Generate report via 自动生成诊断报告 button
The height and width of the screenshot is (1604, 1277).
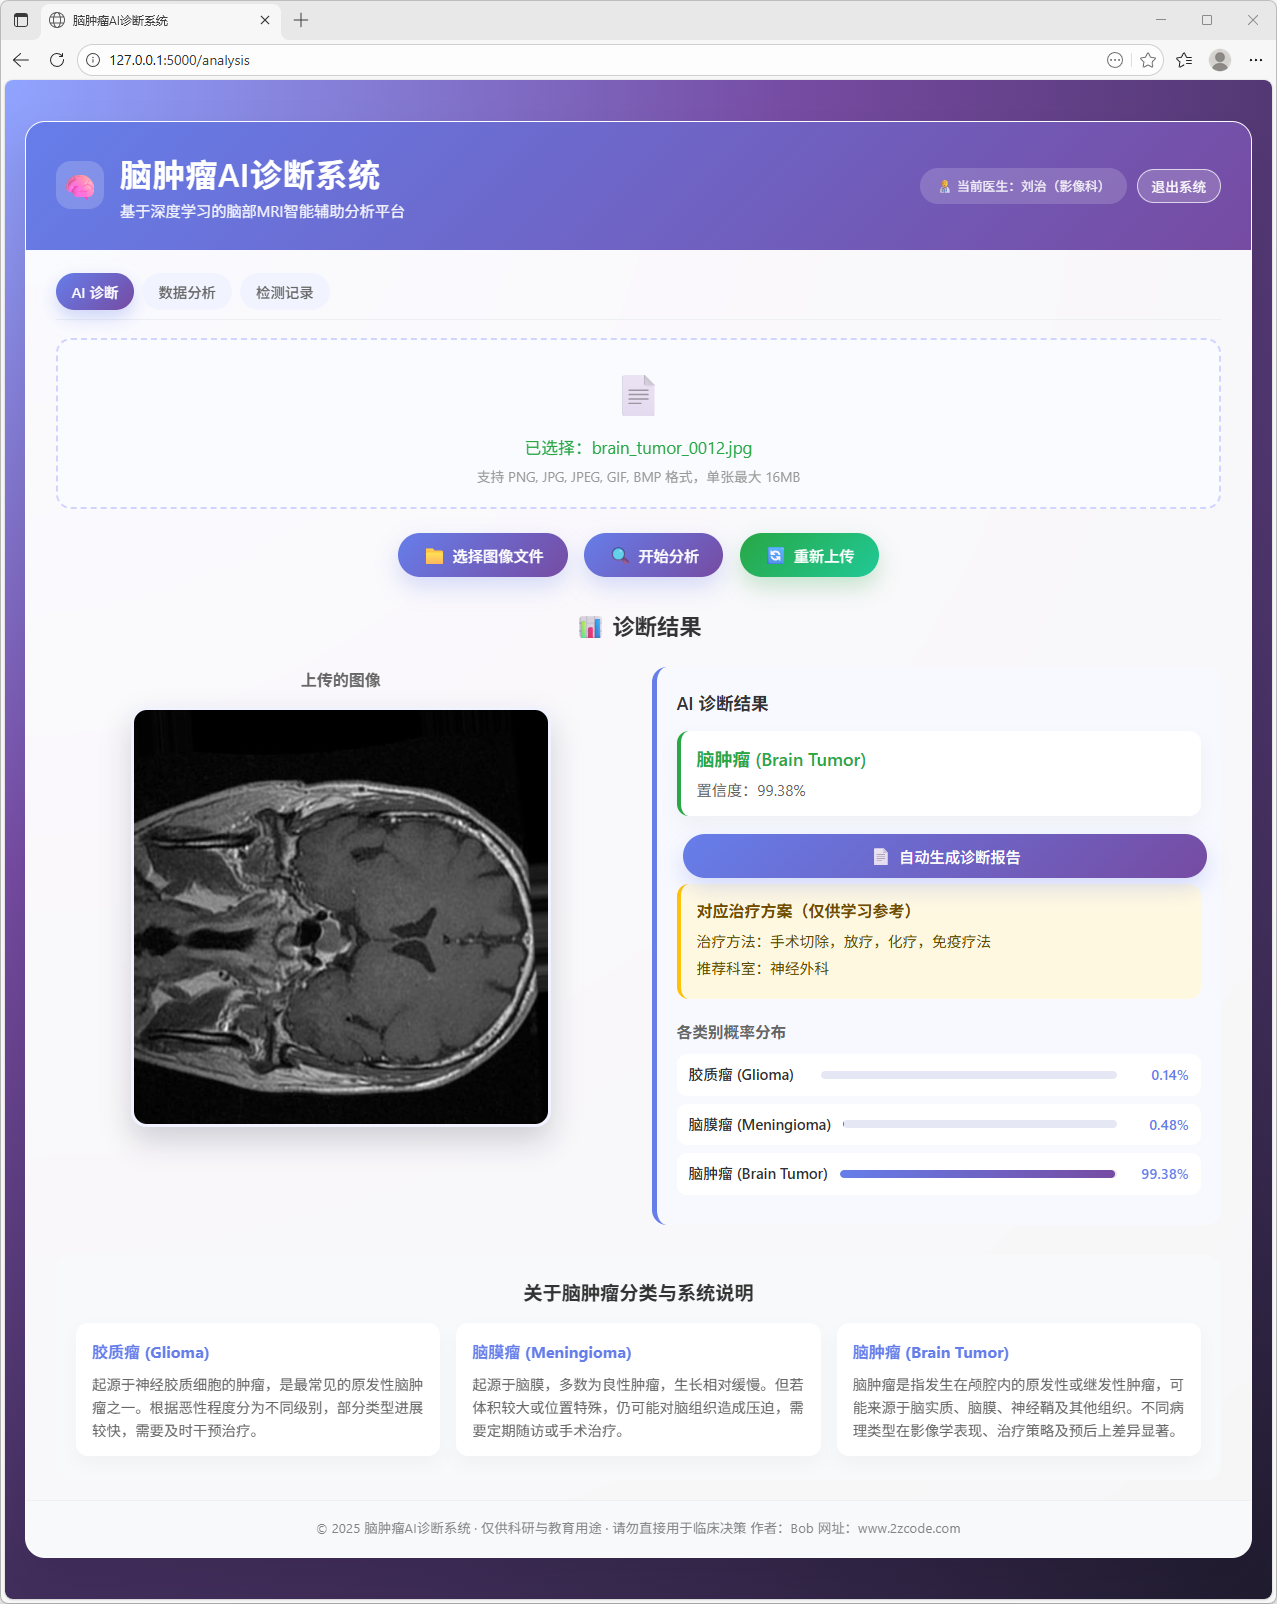click(944, 856)
